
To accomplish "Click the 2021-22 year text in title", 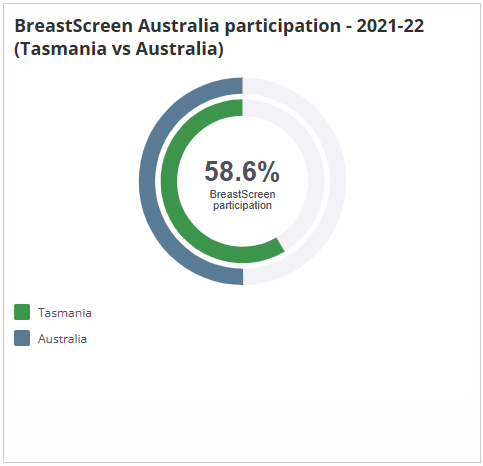I will pos(390,26).
